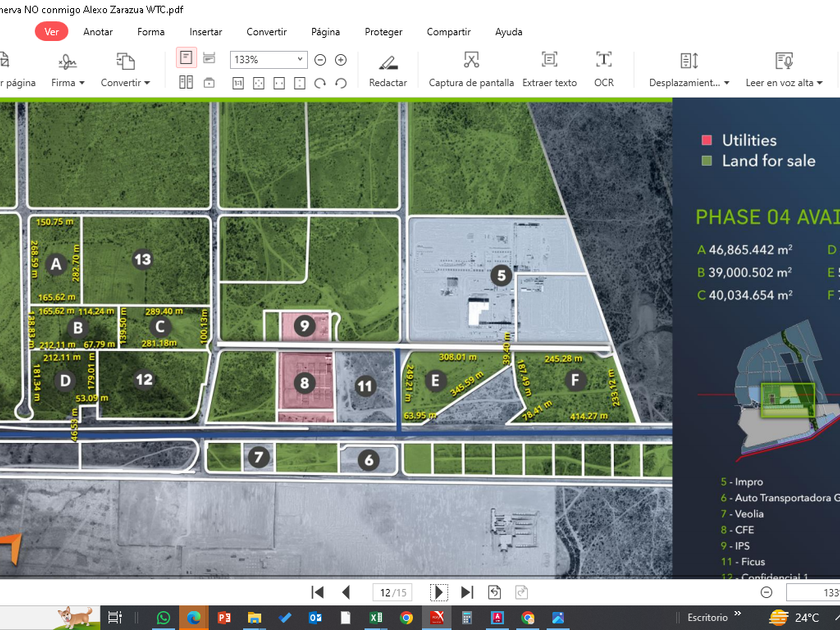
Task: Open the Captura de pantalla tool
Action: pyautogui.click(x=471, y=61)
